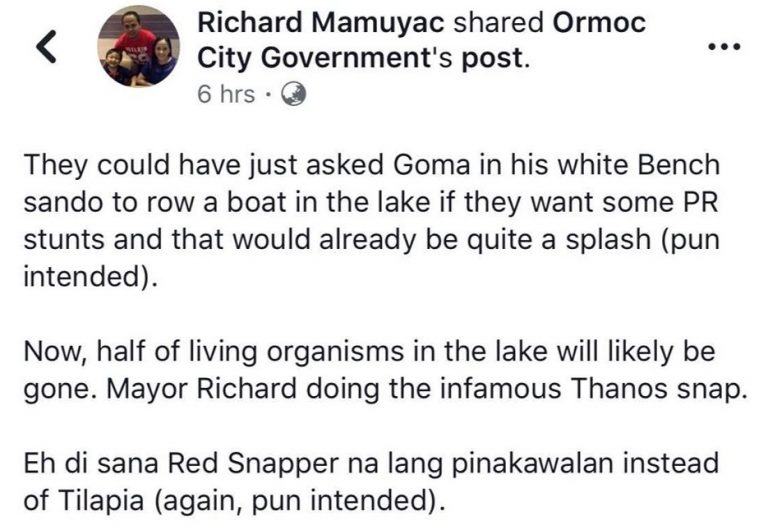Open the three-dot post options menu

725,47
